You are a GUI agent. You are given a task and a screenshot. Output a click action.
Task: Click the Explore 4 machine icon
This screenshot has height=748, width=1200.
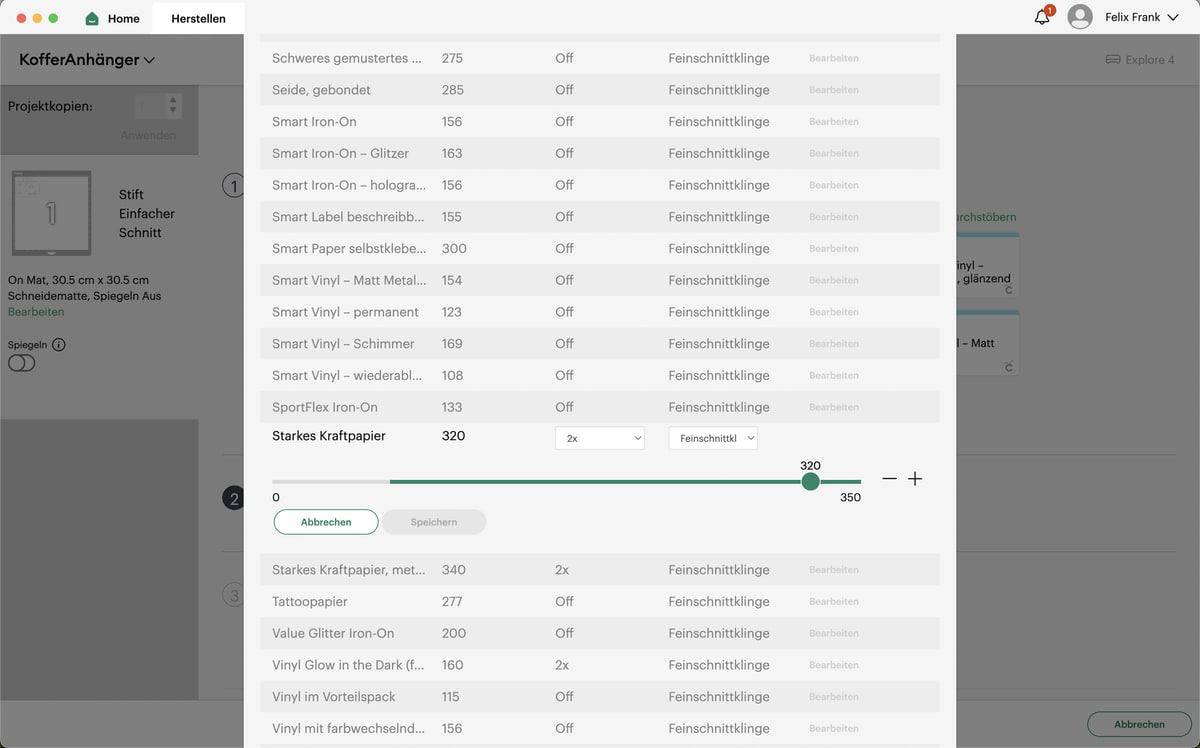[1112, 60]
